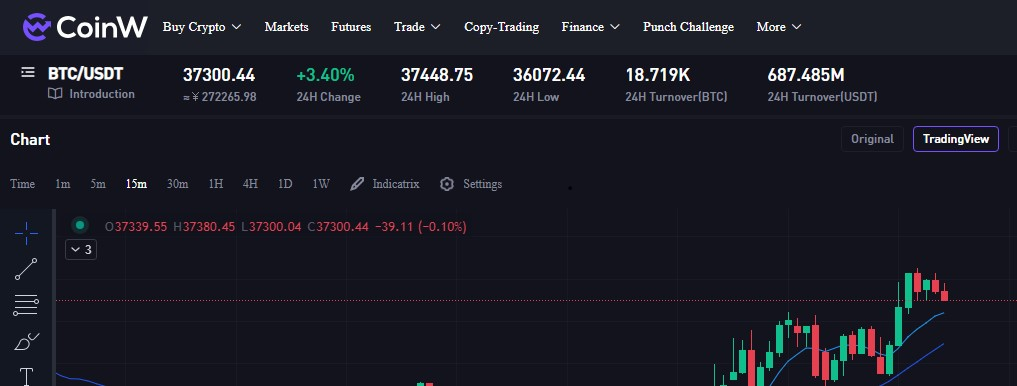Open the Copy-Trading menu item
Image resolution: width=1017 pixels, height=386 pixels.
pos(501,27)
